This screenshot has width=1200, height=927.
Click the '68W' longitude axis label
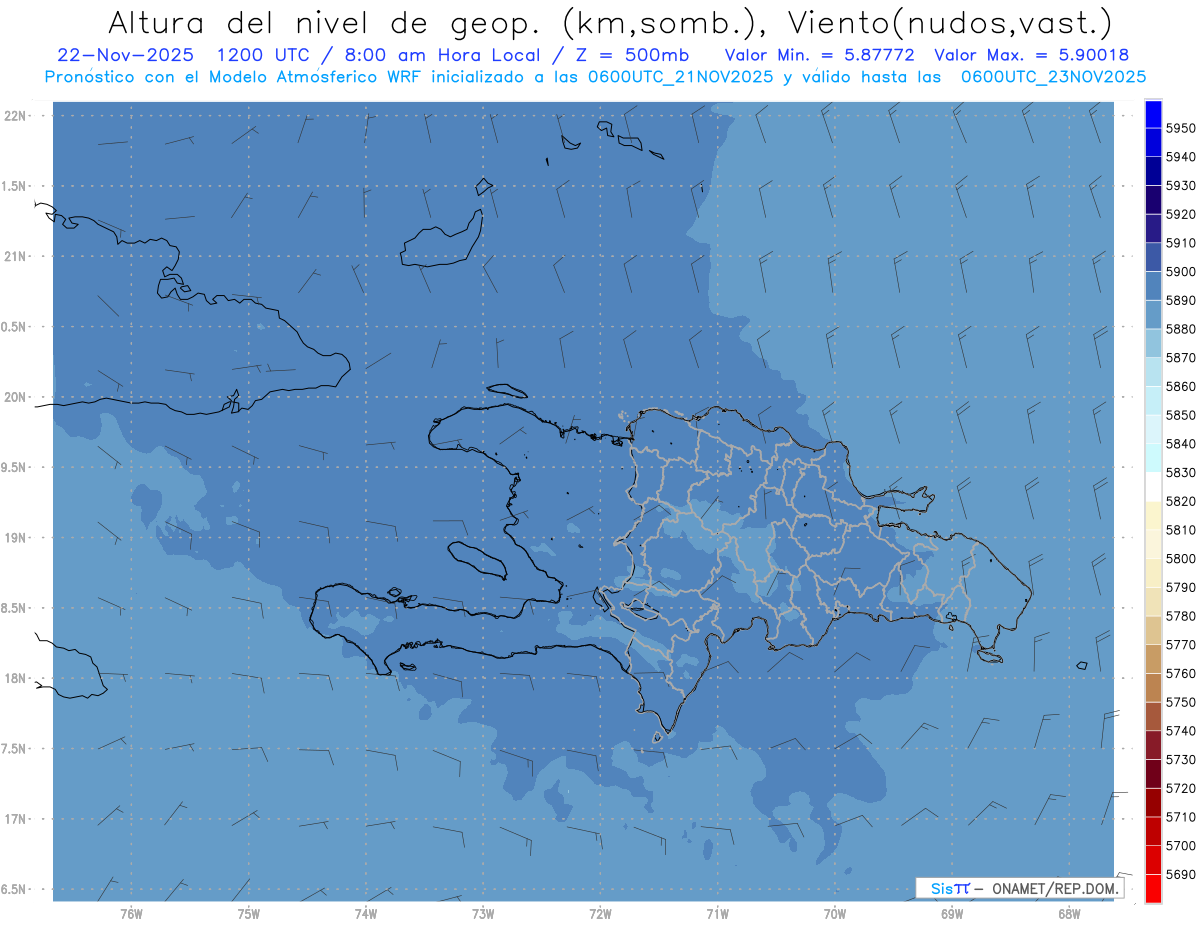point(1069,913)
